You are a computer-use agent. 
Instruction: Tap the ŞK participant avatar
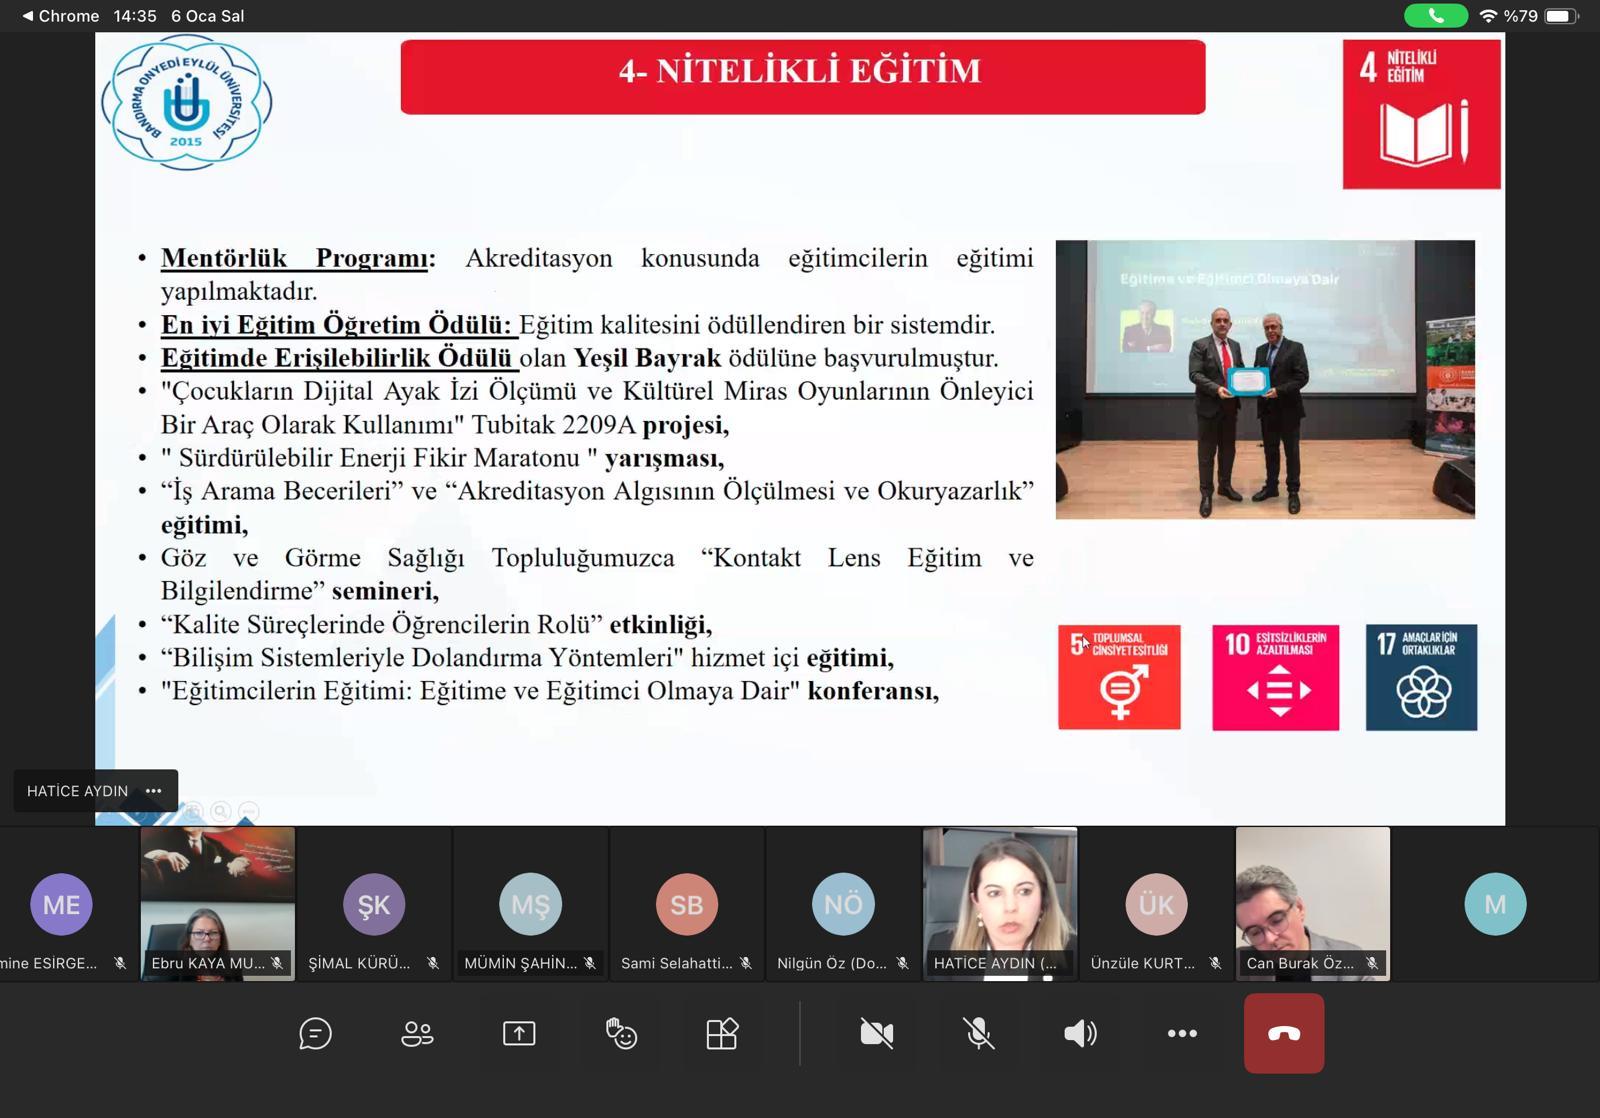click(374, 904)
